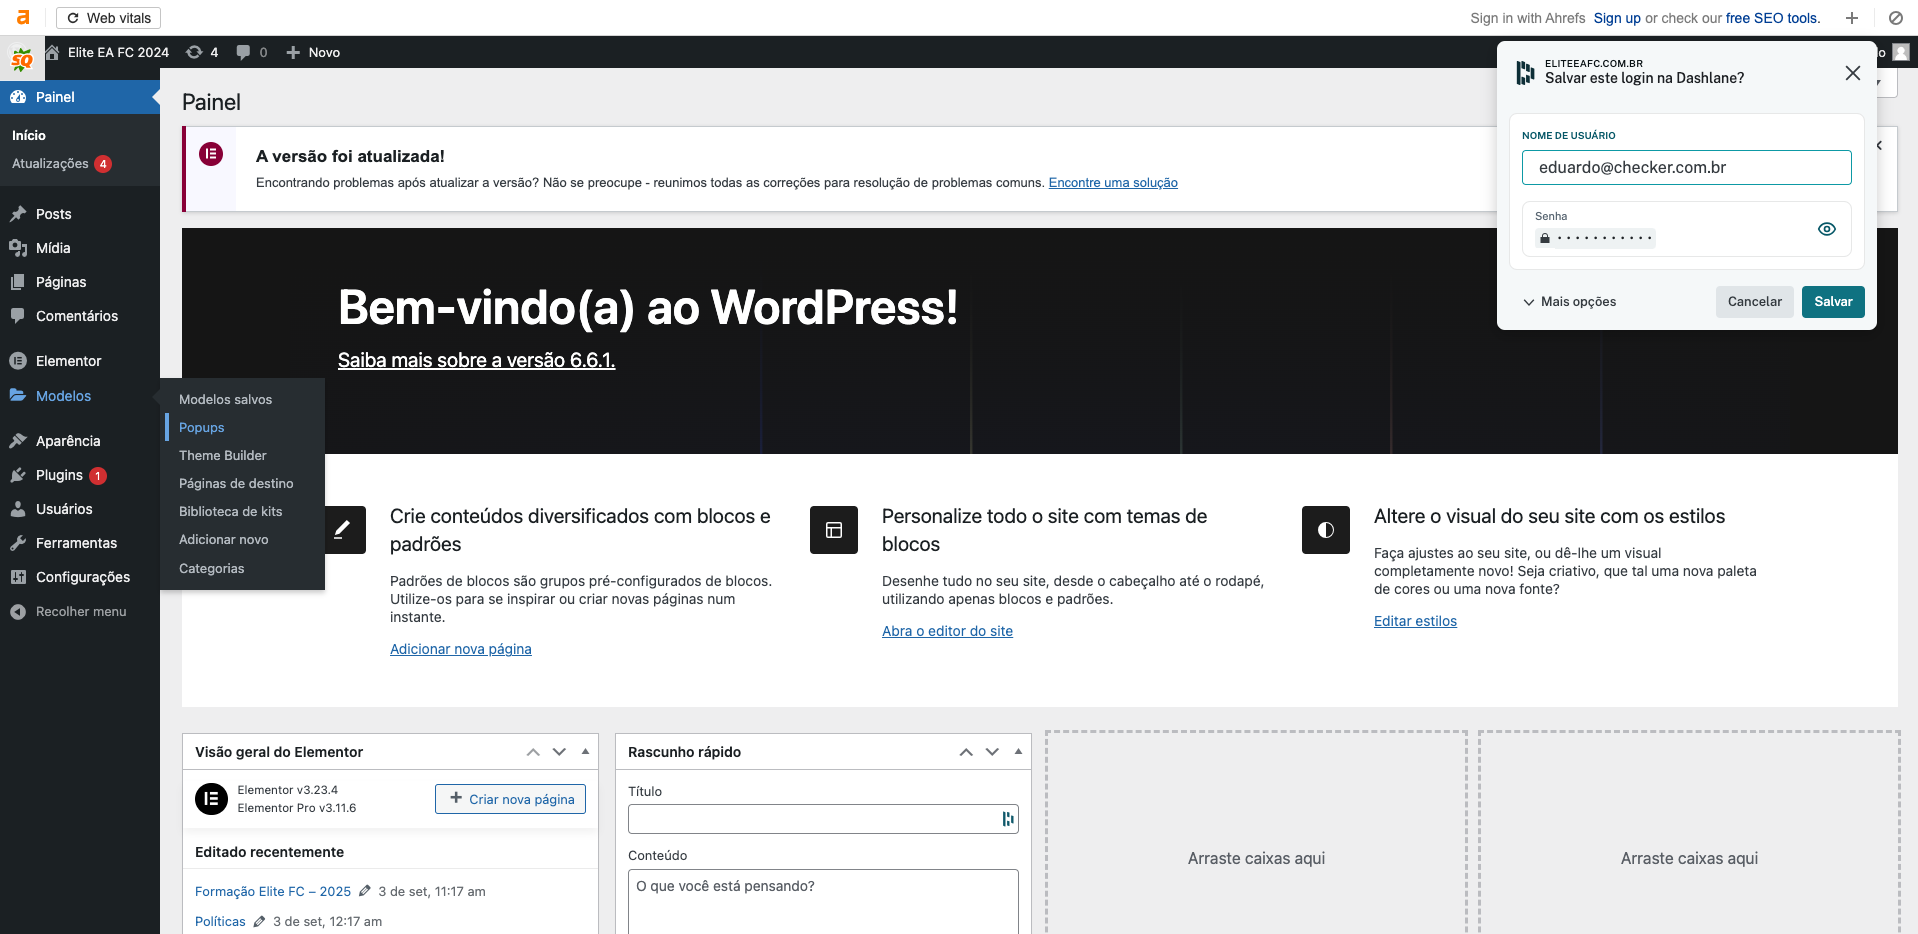
Task: Click the disable circle icon in Ahrefs bar
Action: pos(1895,18)
